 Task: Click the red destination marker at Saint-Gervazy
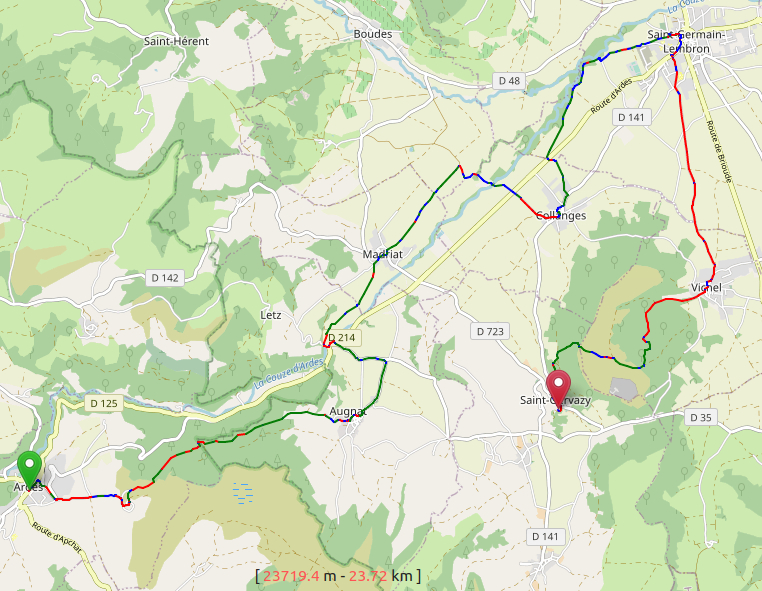558,389
